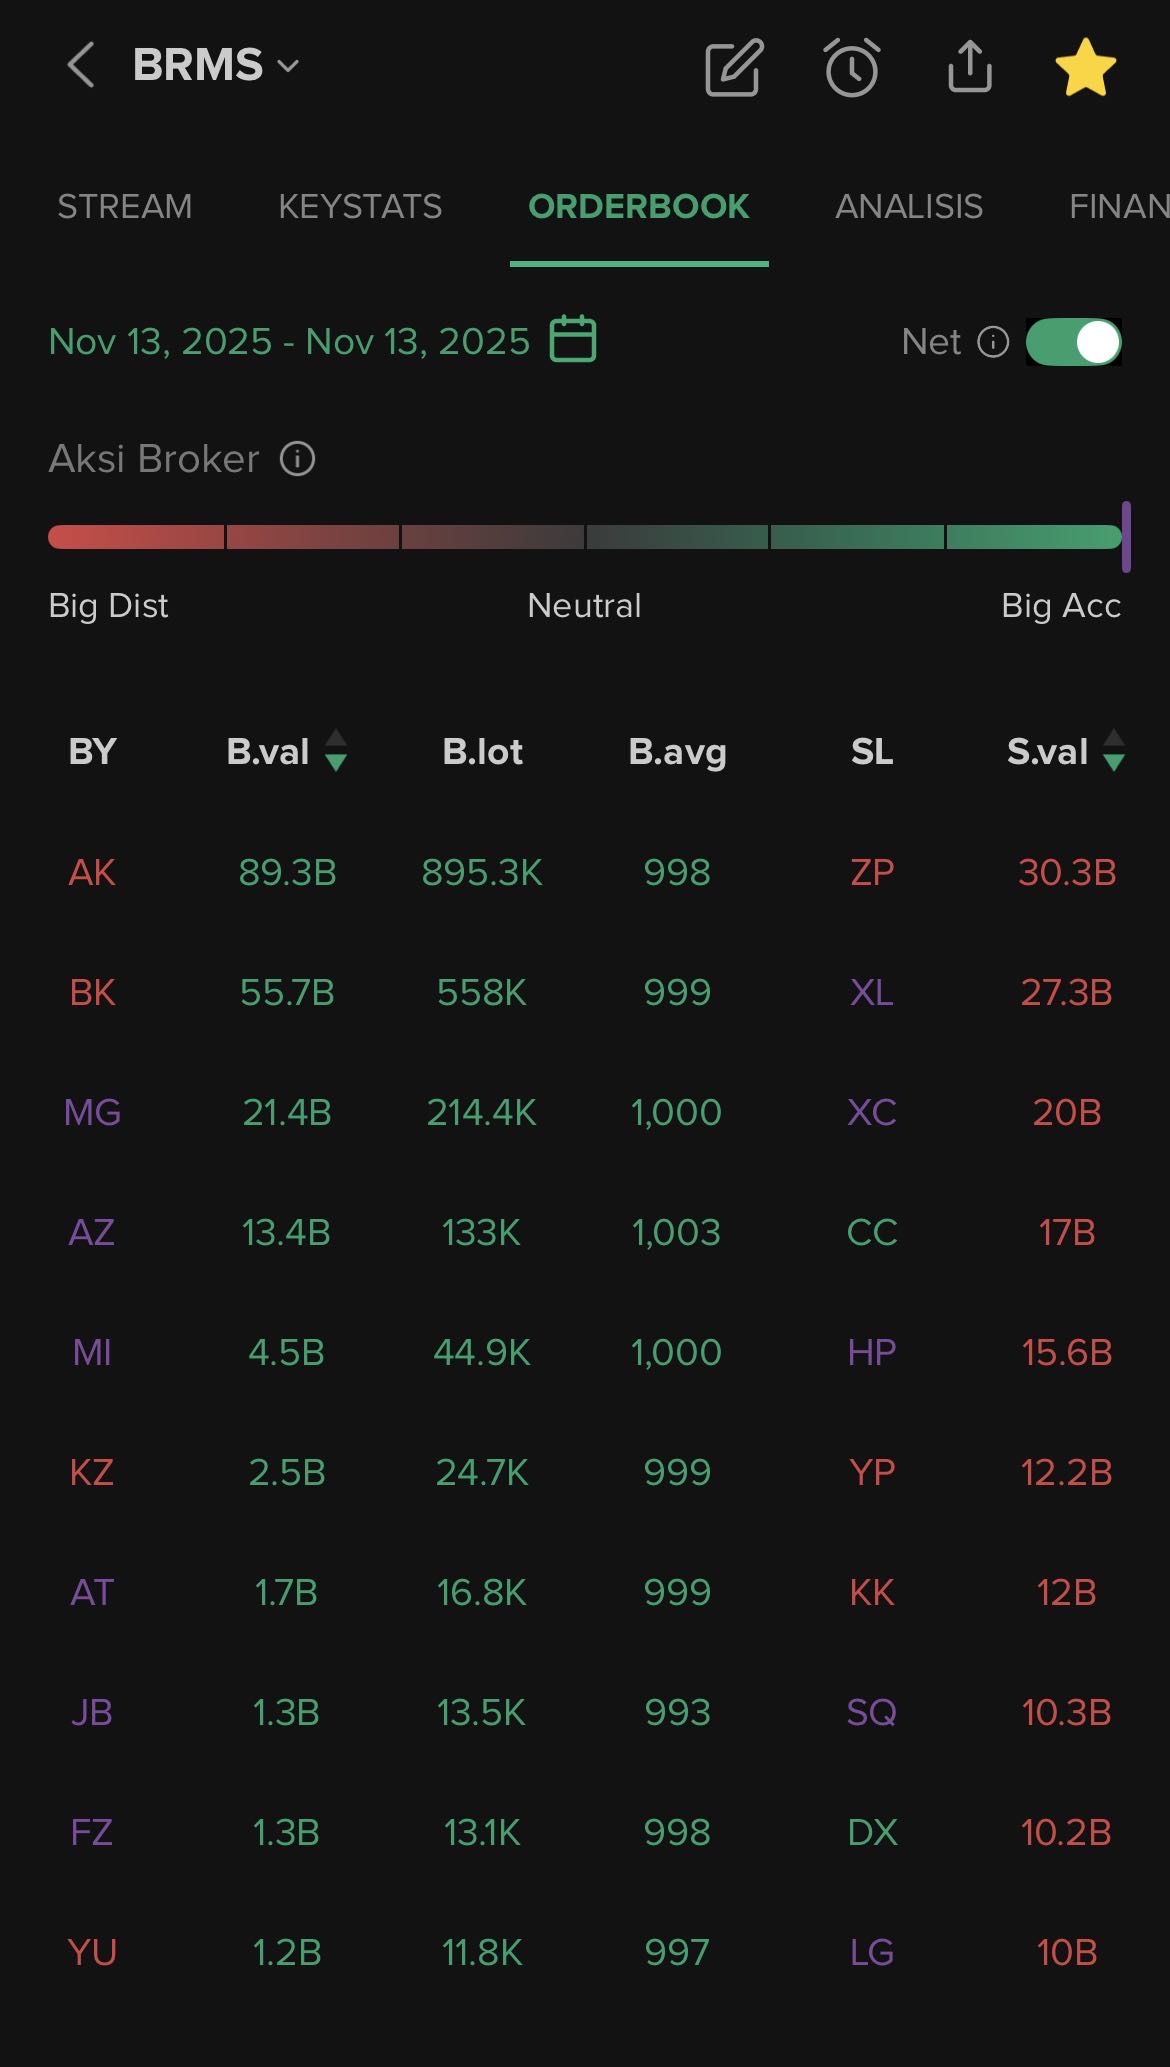Open the STREAM tab
1170x2067 pixels.
click(x=124, y=207)
